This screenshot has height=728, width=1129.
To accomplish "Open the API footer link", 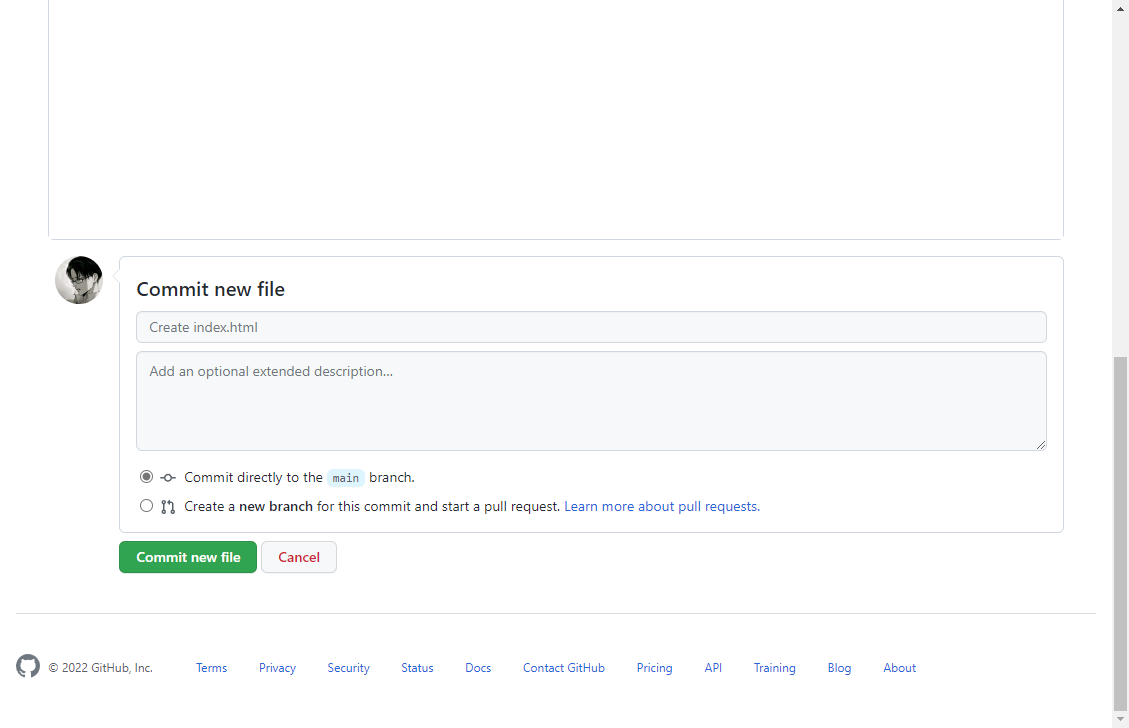I will pos(713,668).
